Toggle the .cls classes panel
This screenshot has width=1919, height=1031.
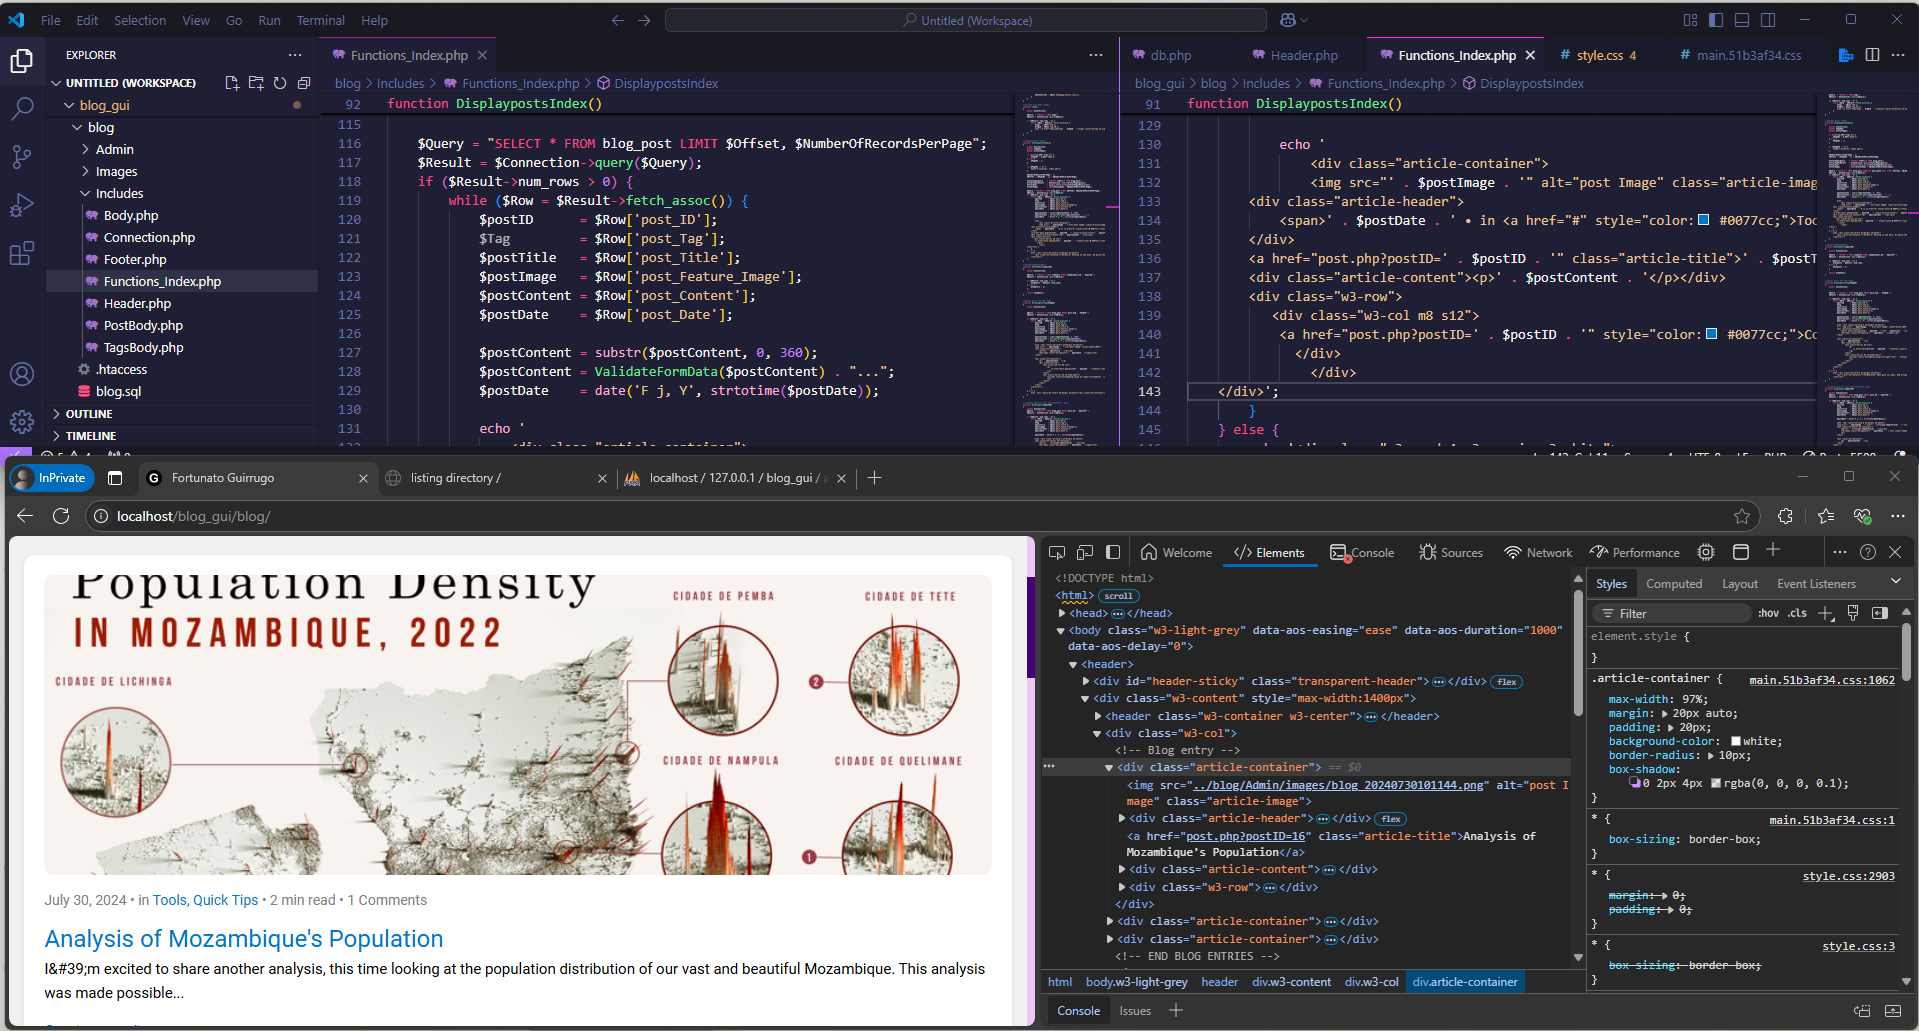click(x=1798, y=613)
